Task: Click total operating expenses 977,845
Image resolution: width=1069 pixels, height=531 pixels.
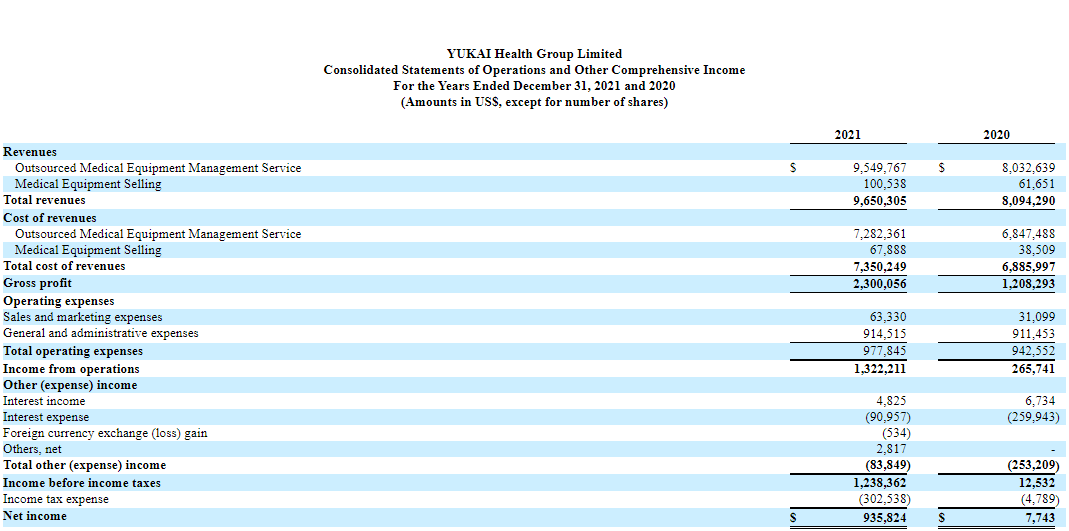Action: pyautogui.click(x=885, y=351)
